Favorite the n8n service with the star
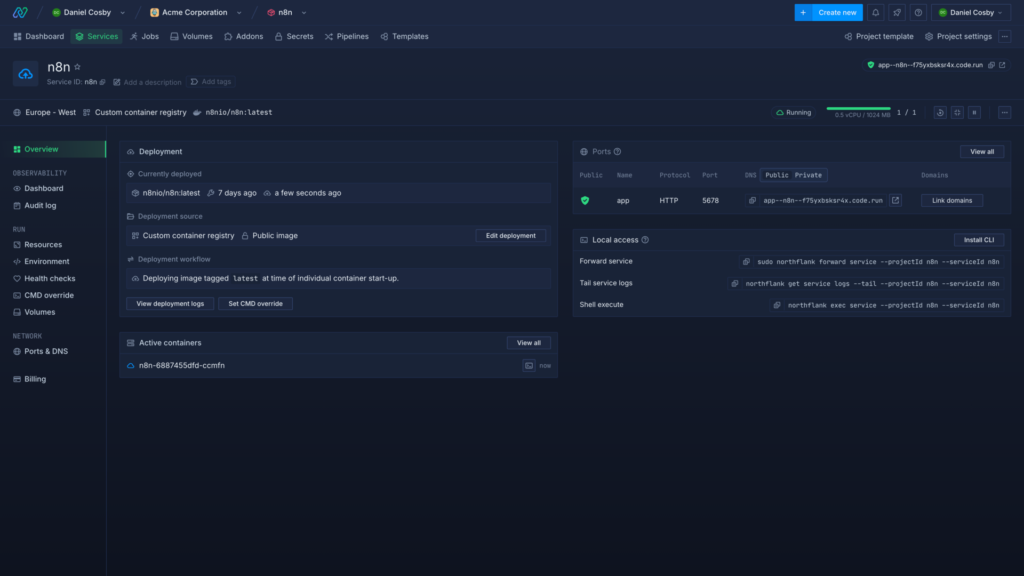Image resolution: width=1024 pixels, height=576 pixels. pyautogui.click(x=77, y=67)
